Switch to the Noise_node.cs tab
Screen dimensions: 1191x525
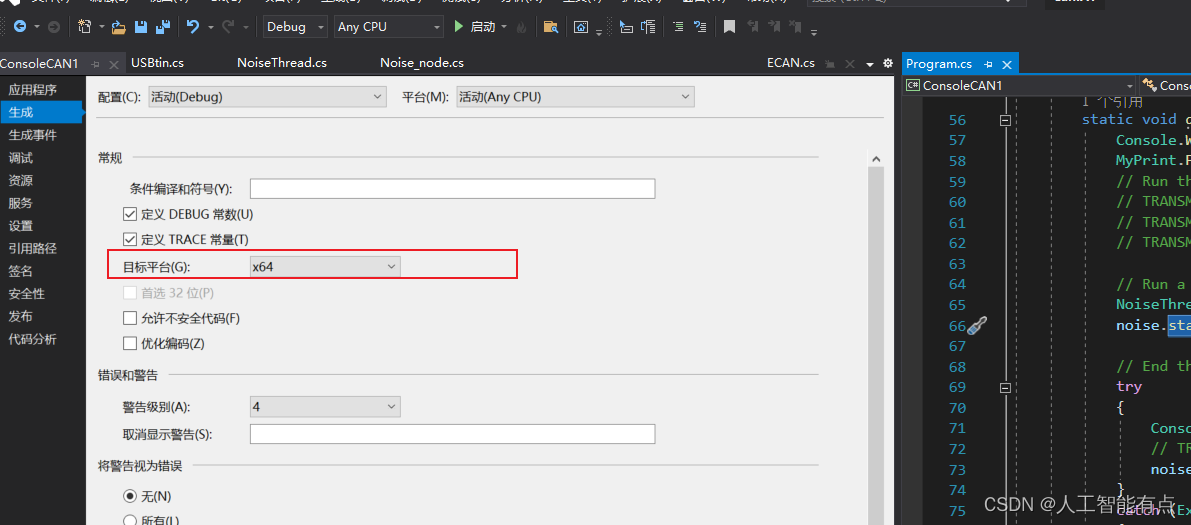pos(422,63)
